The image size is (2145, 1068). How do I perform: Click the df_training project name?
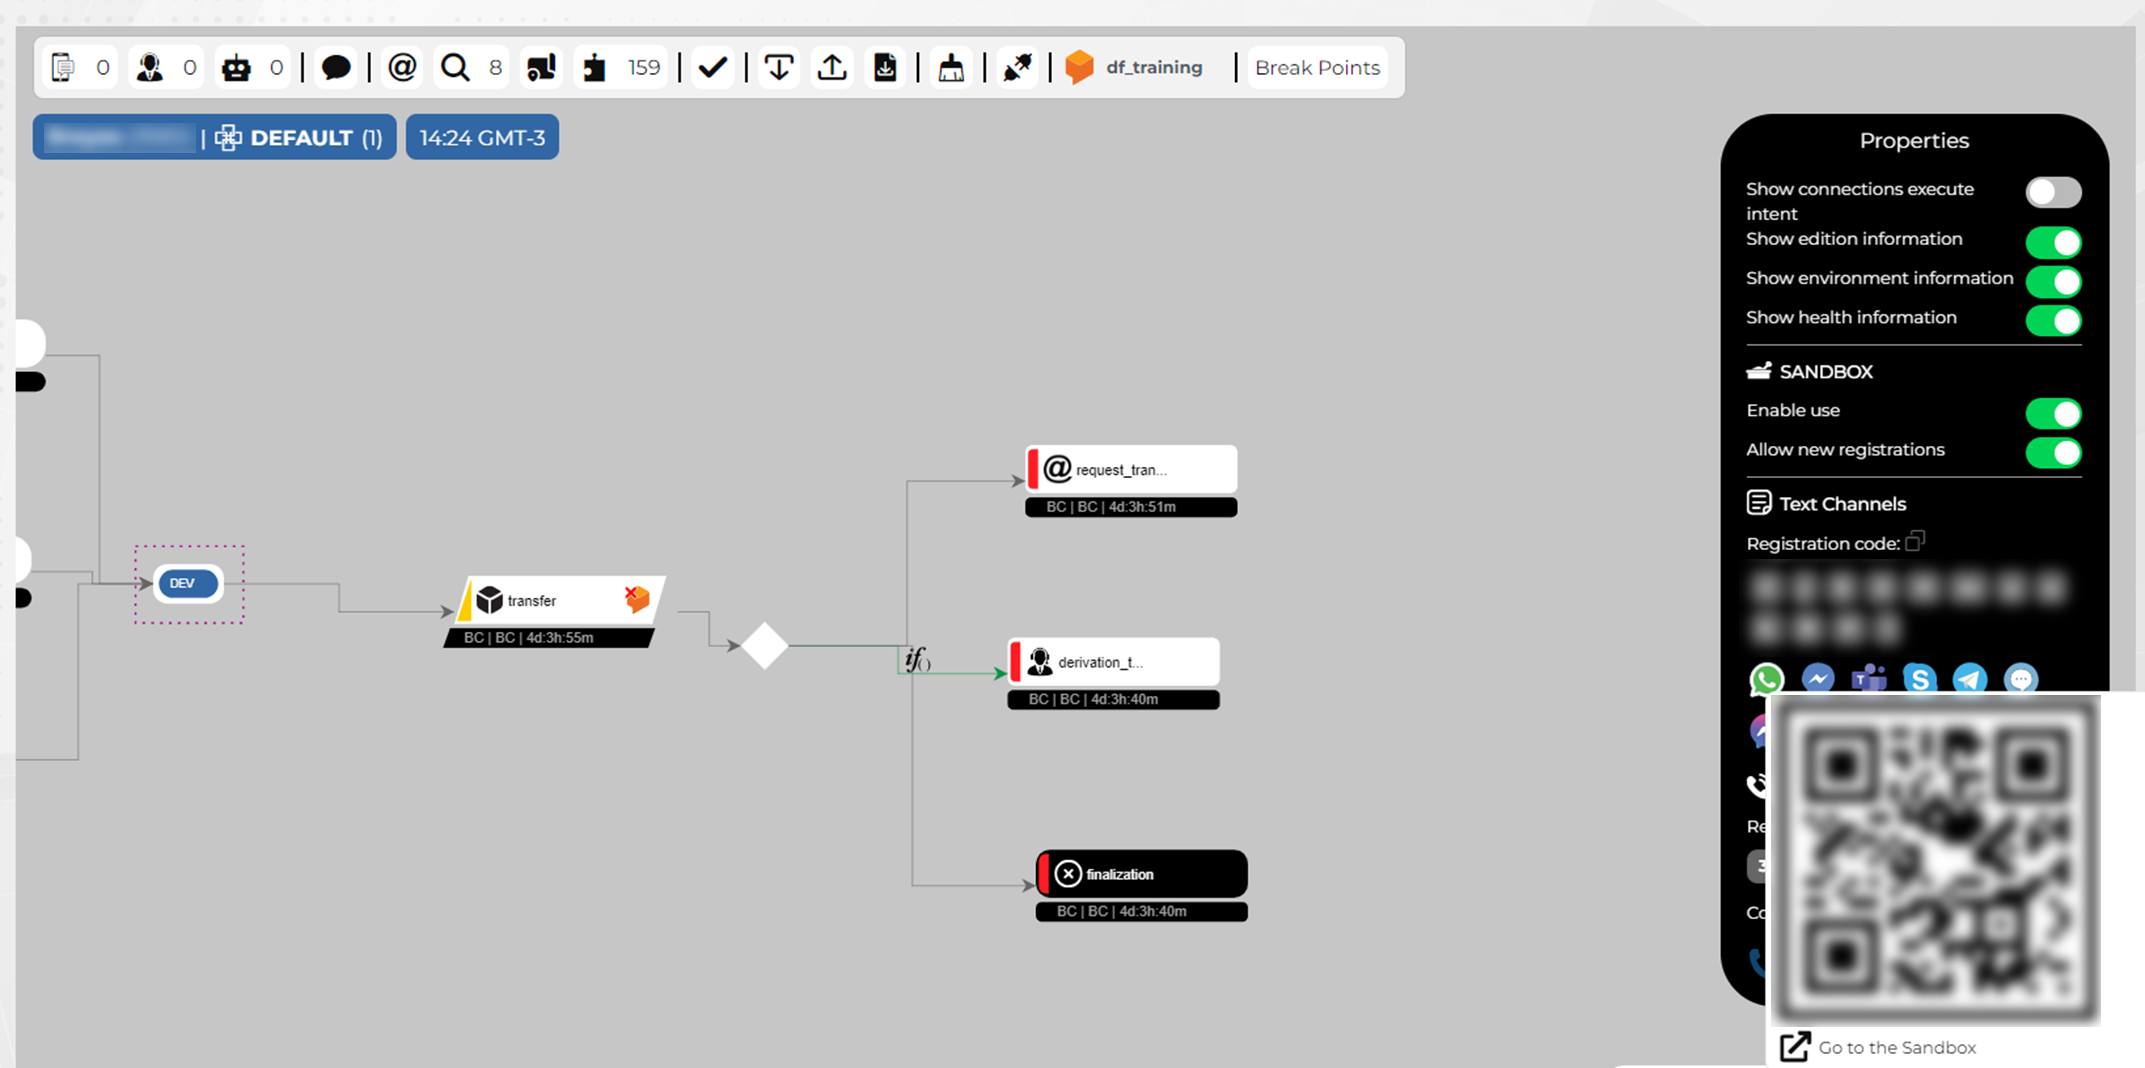coord(1154,68)
